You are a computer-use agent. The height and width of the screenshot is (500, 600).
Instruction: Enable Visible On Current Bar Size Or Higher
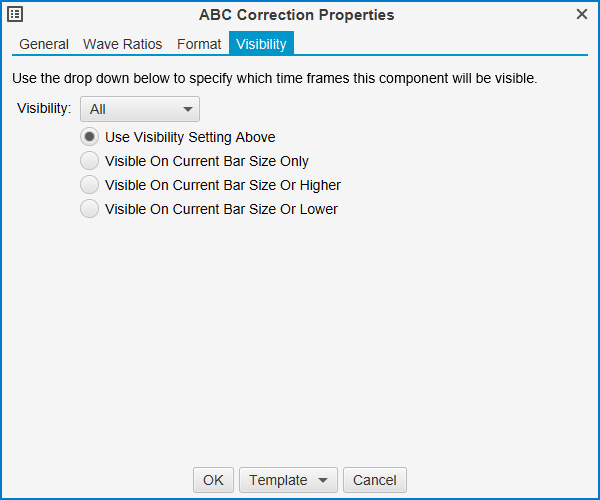pyautogui.click(x=90, y=185)
